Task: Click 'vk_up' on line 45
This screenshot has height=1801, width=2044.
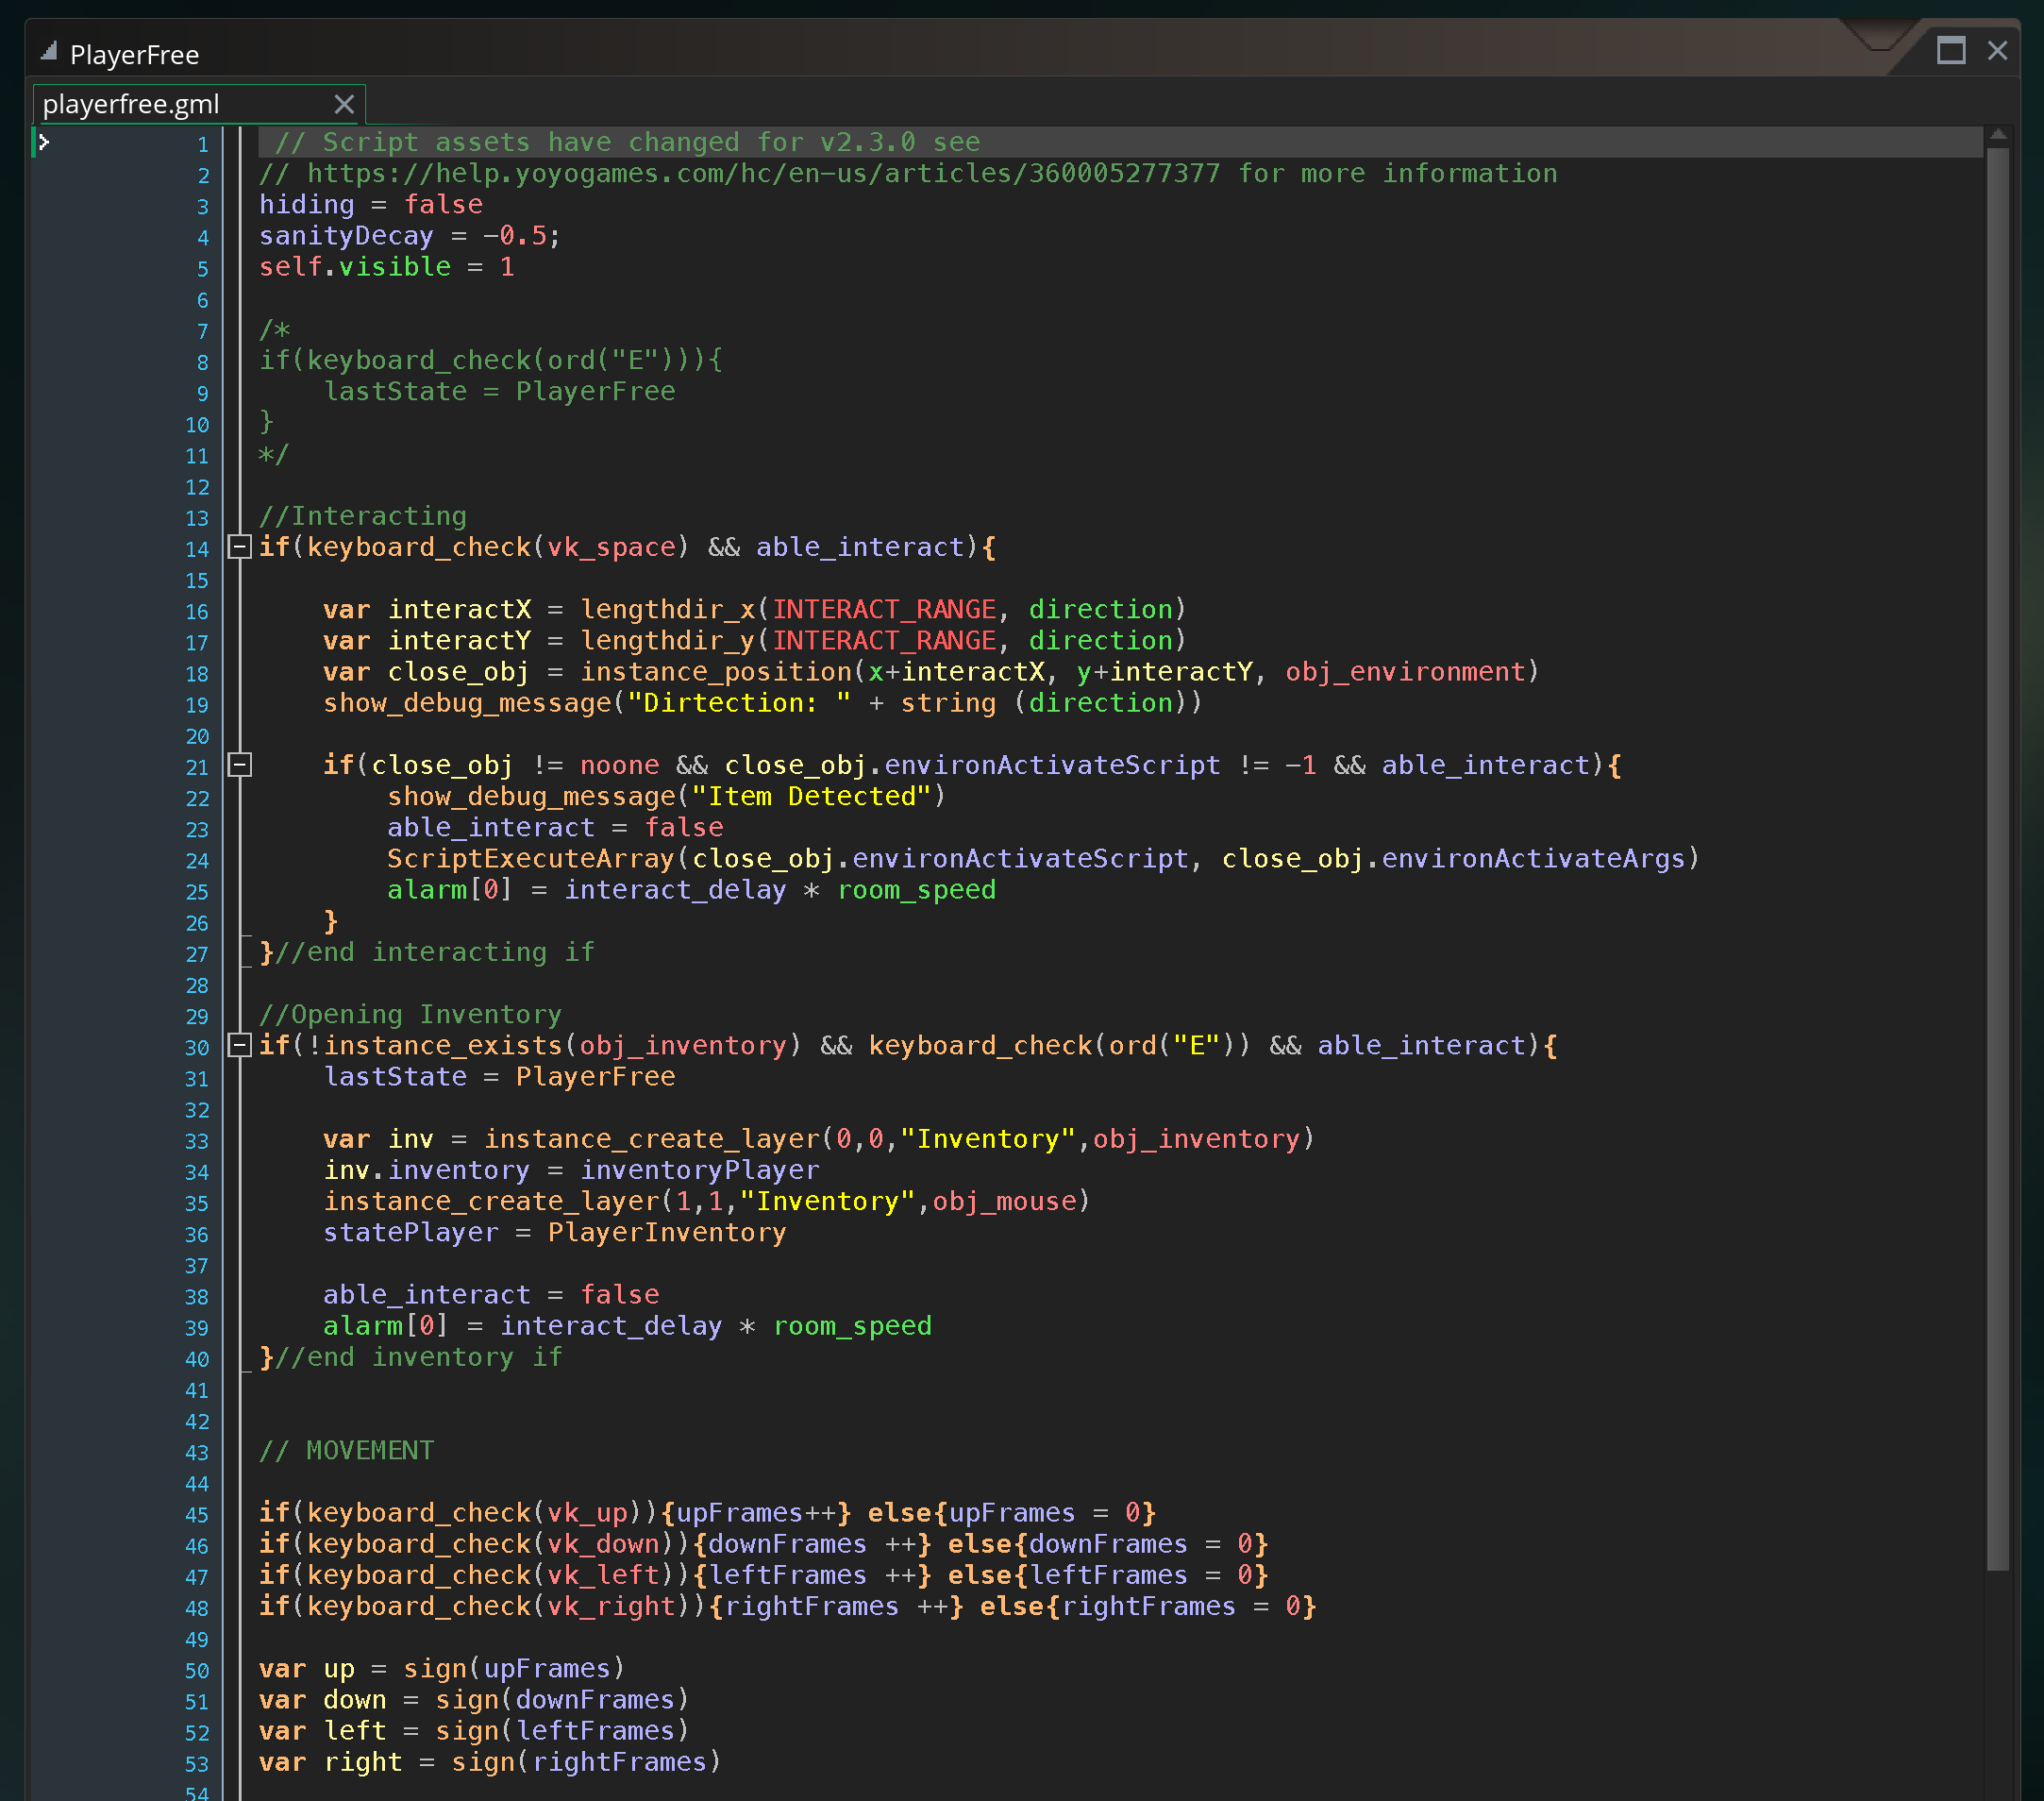Action: [x=587, y=1512]
